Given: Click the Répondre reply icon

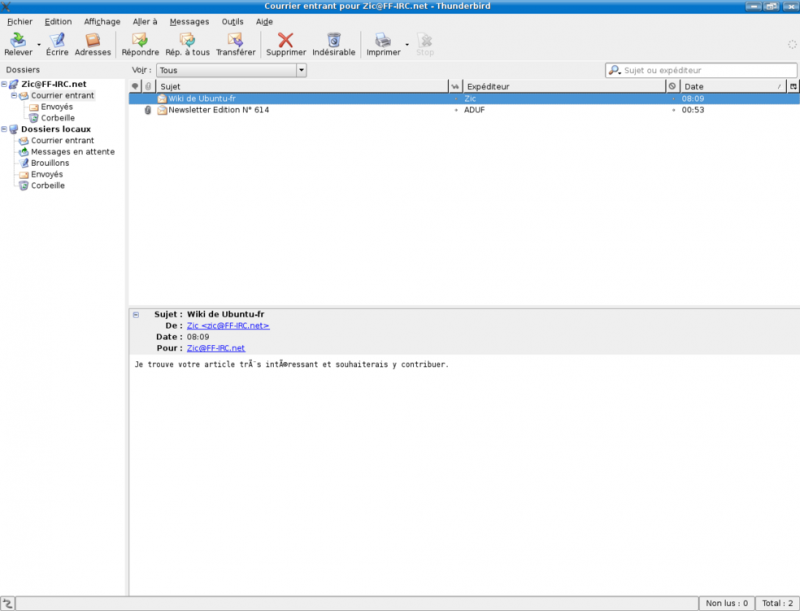Looking at the screenshot, I should pyautogui.click(x=140, y=41).
